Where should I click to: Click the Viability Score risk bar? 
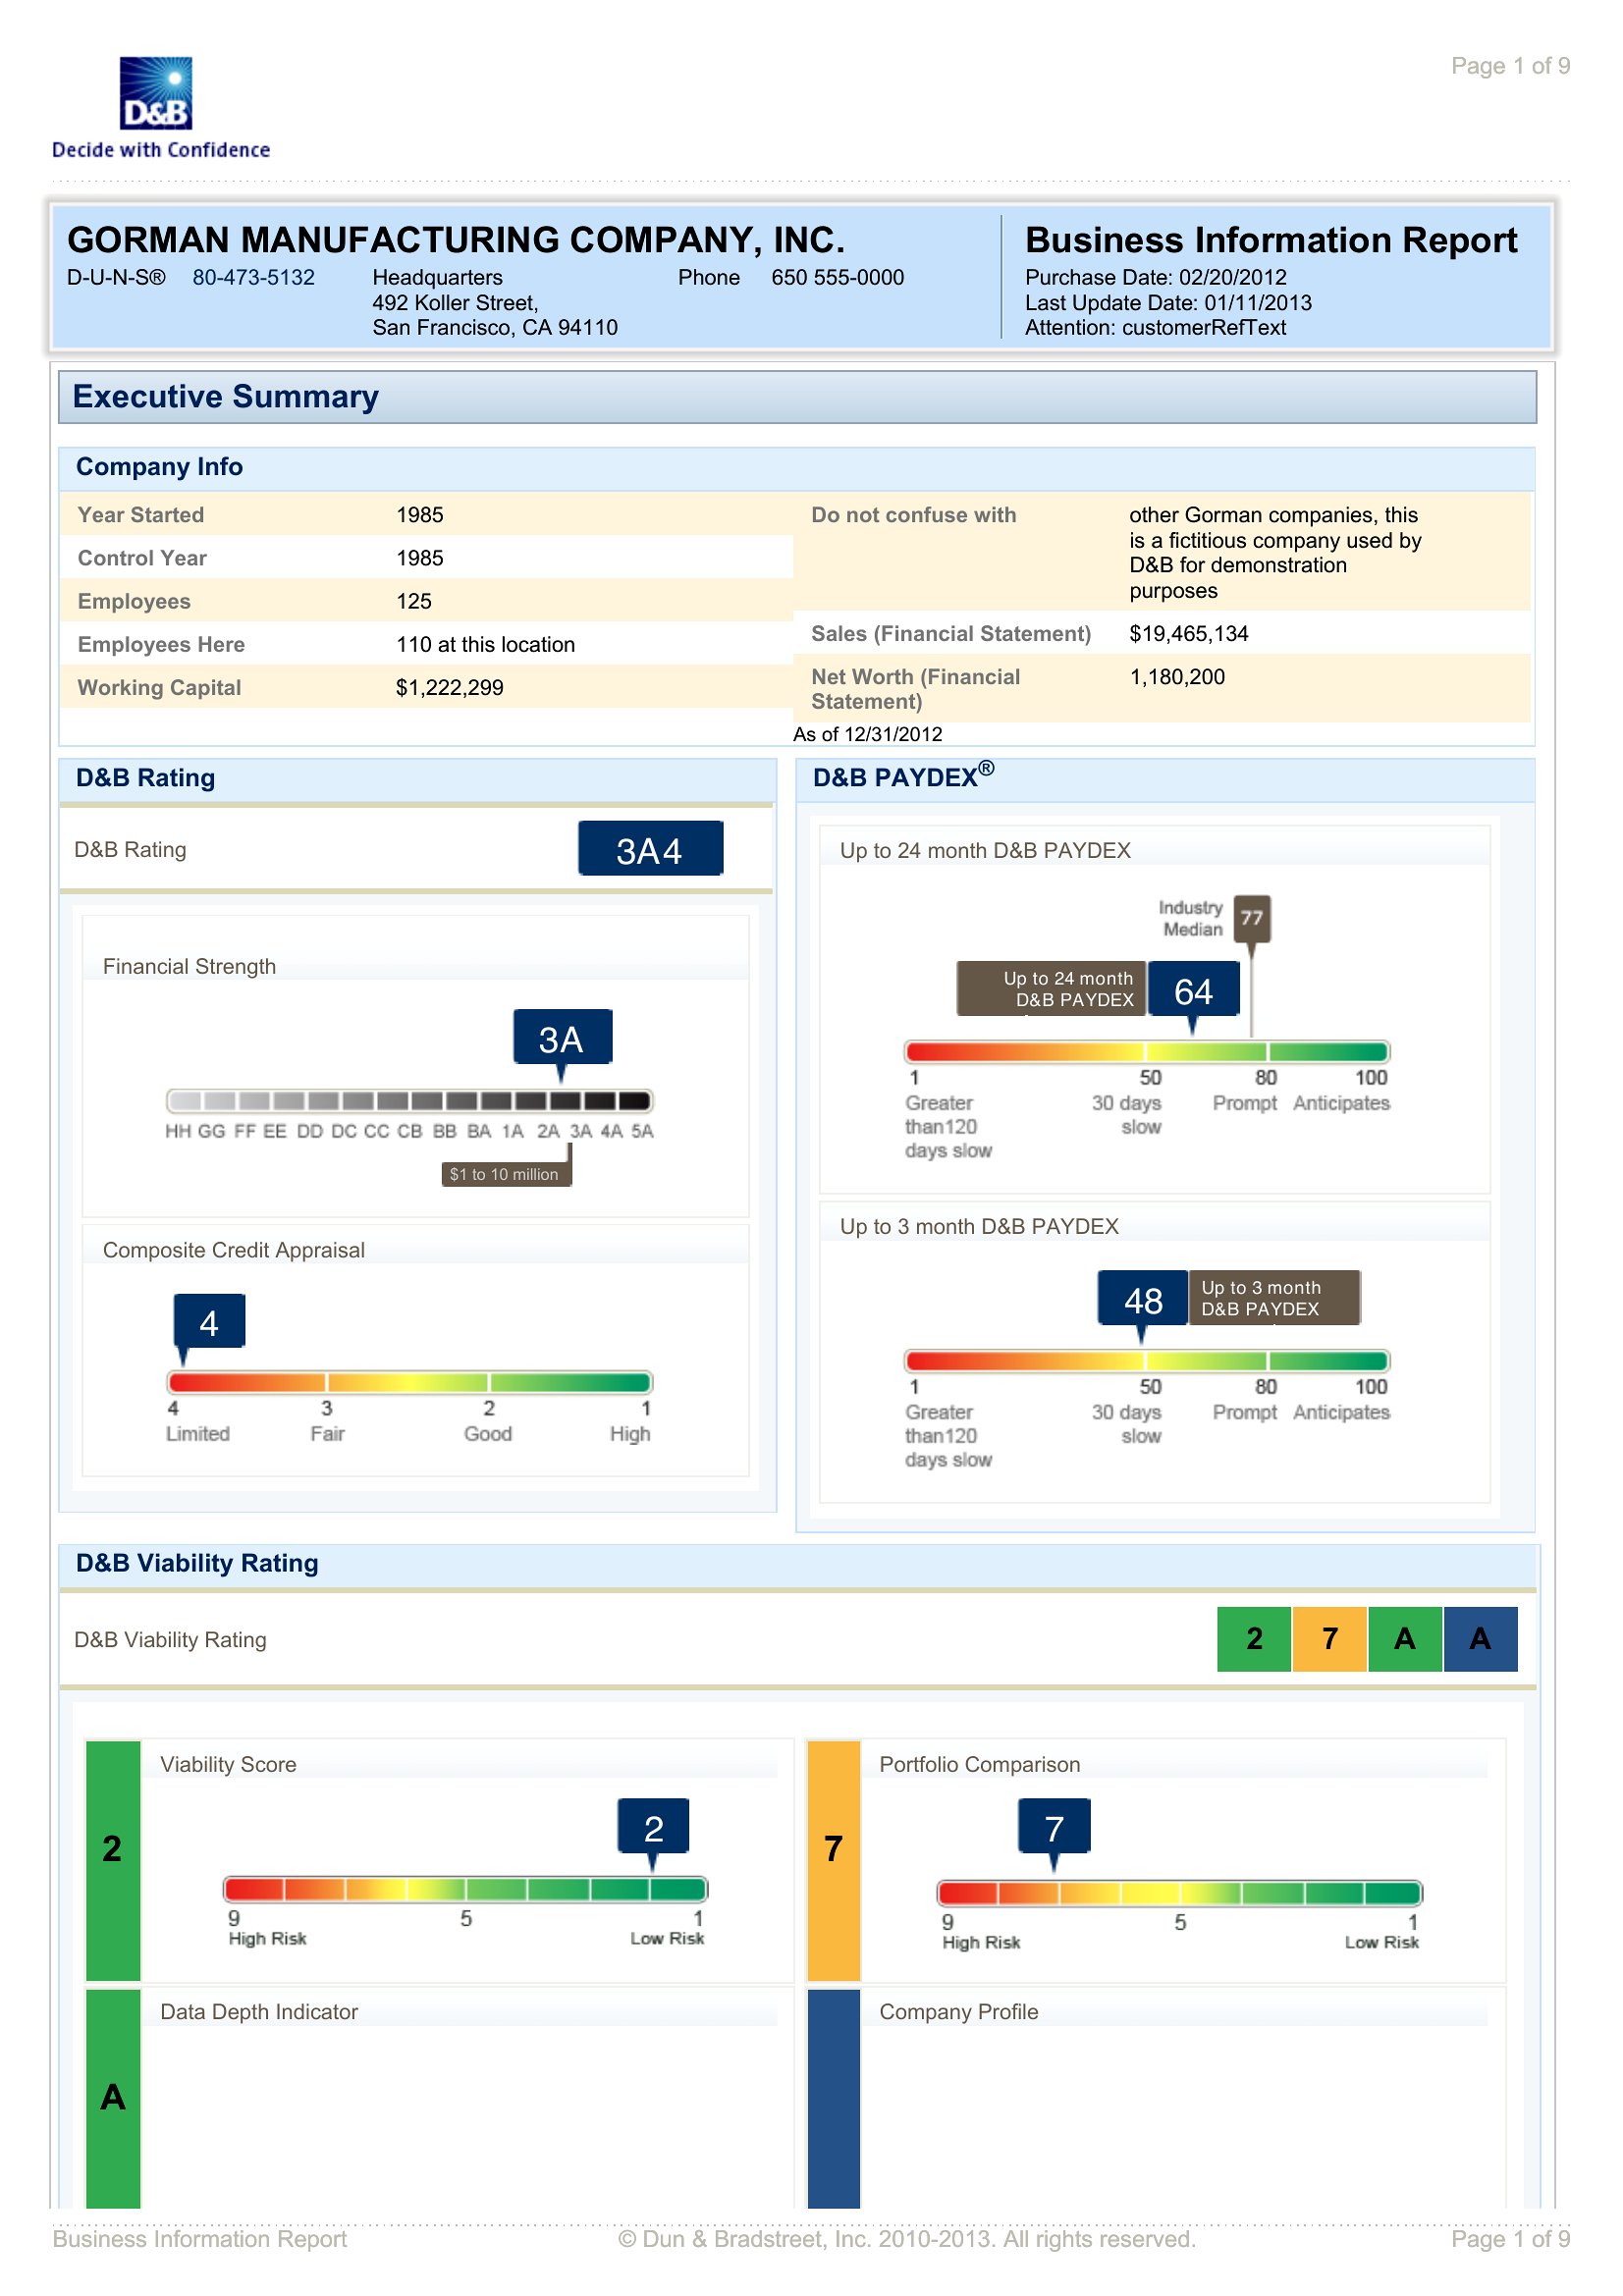[x=466, y=1890]
